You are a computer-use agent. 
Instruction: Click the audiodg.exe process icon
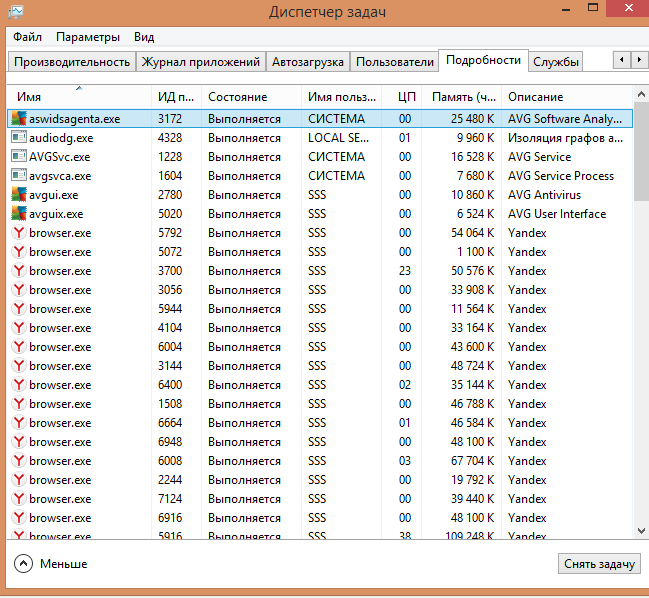[19, 137]
